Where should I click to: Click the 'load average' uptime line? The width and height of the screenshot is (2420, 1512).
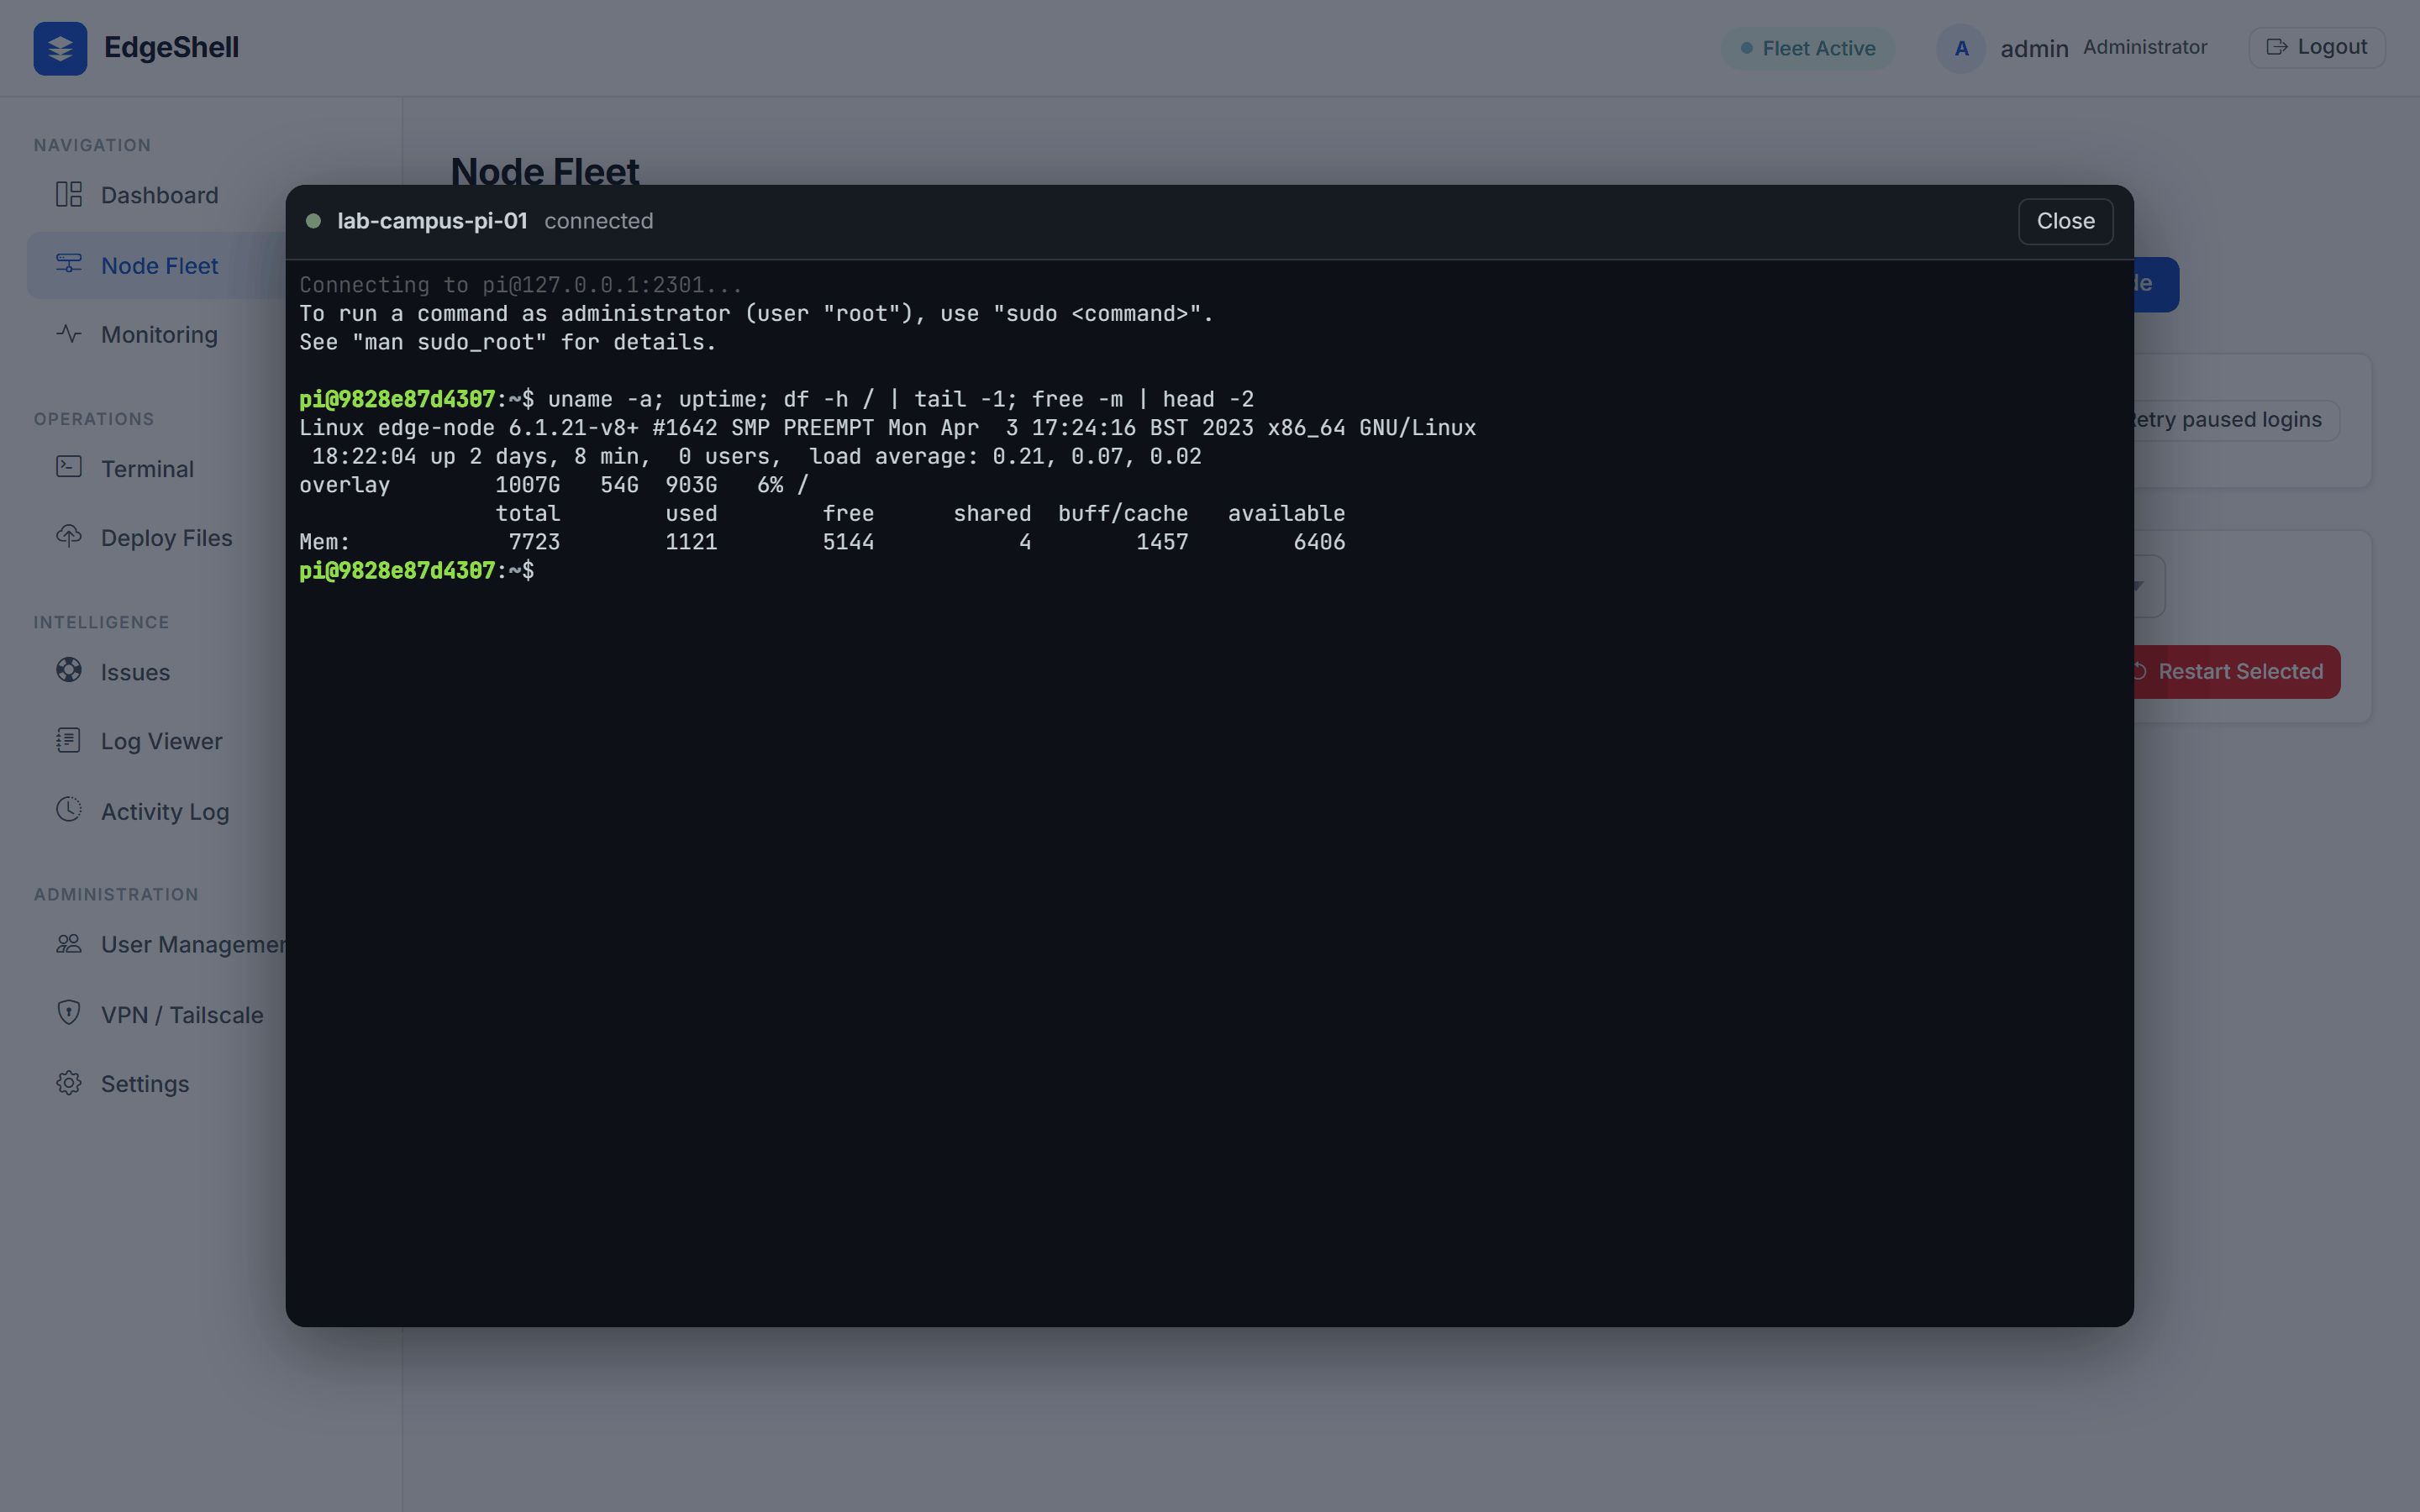pos(756,456)
